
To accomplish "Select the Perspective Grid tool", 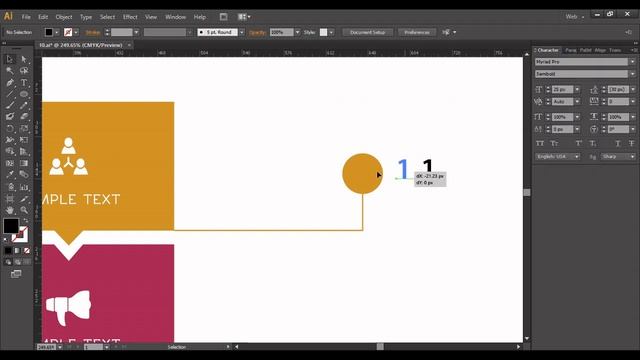I will click(24, 151).
